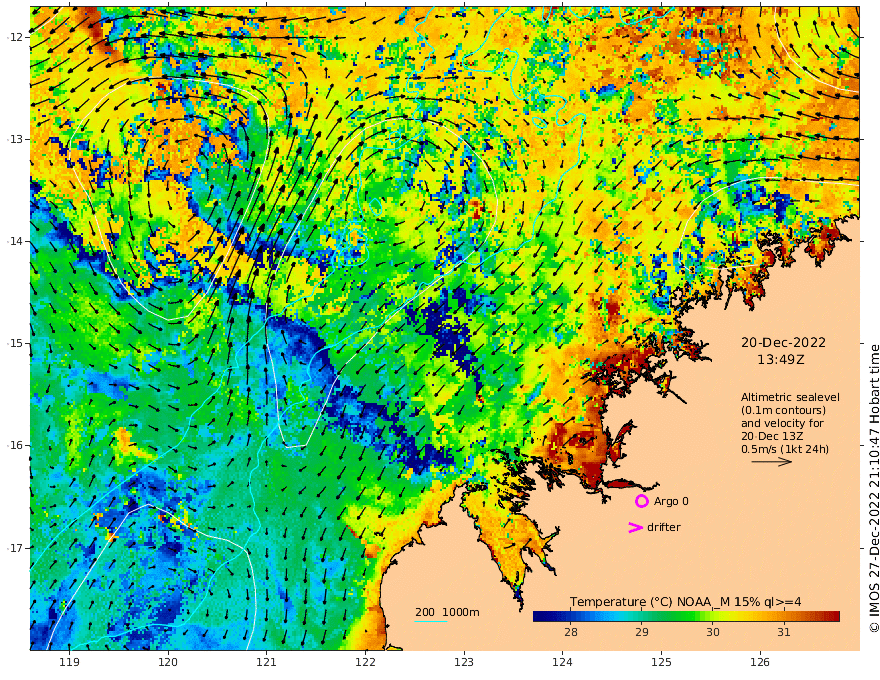Click the latitude axis label '-14'
This screenshot has height=680, width=880.
pyautogui.click(x=15, y=241)
